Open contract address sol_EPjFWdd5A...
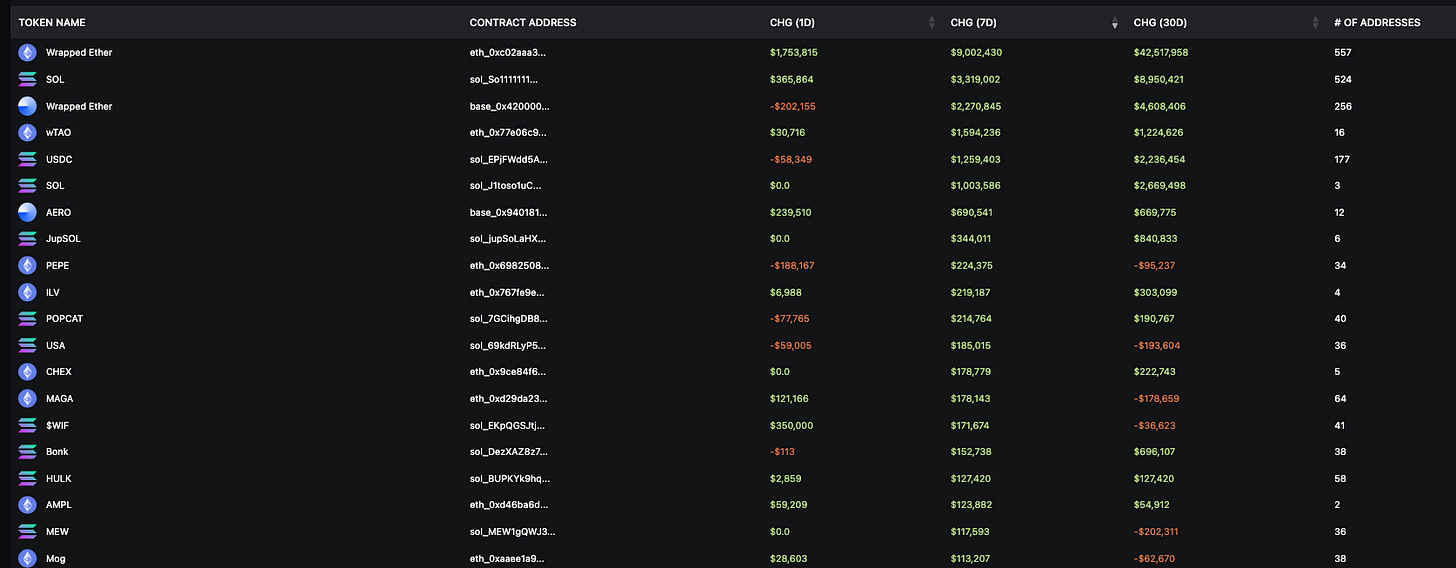Screen dimensions: 1456x568 pos(509,159)
